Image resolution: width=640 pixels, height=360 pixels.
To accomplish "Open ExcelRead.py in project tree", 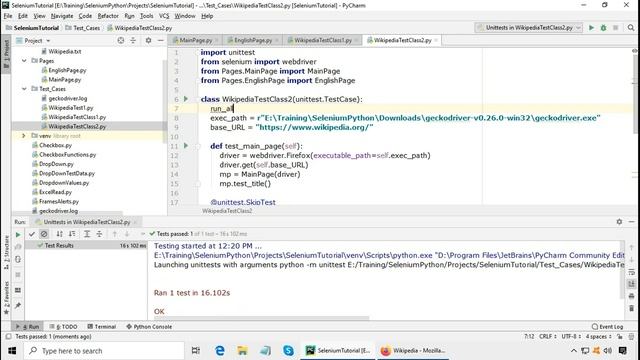I will 55,192.
